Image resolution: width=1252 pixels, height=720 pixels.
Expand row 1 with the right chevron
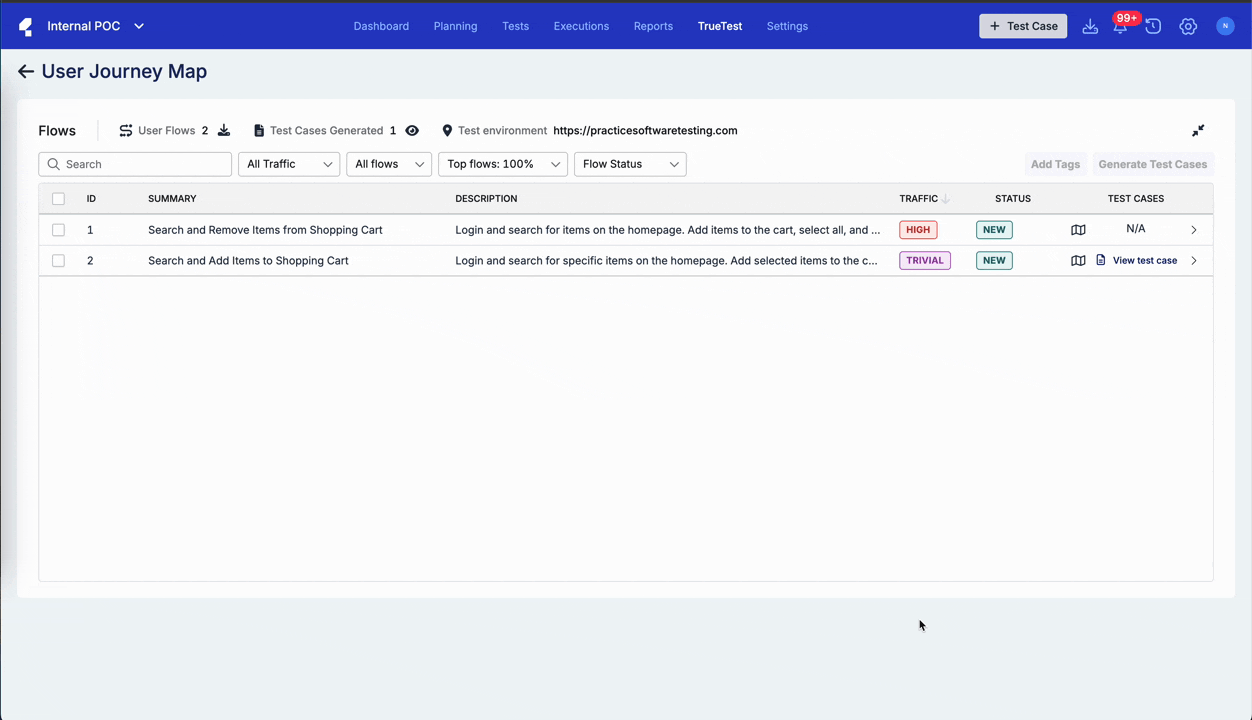[1194, 230]
